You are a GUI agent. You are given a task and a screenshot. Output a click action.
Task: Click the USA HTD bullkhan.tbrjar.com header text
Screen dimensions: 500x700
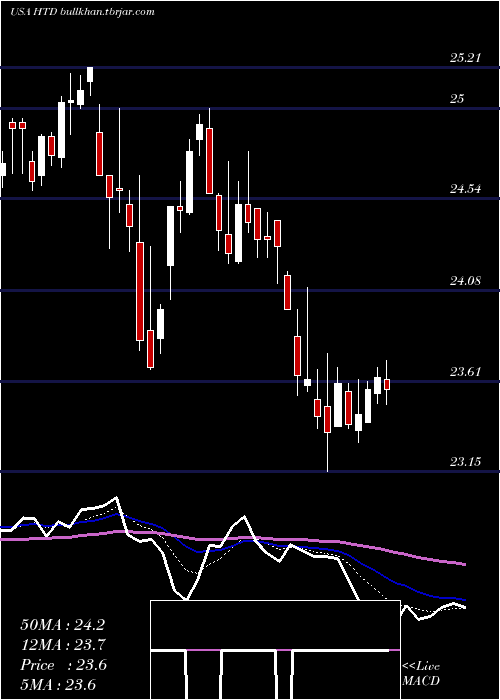point(83,11)
